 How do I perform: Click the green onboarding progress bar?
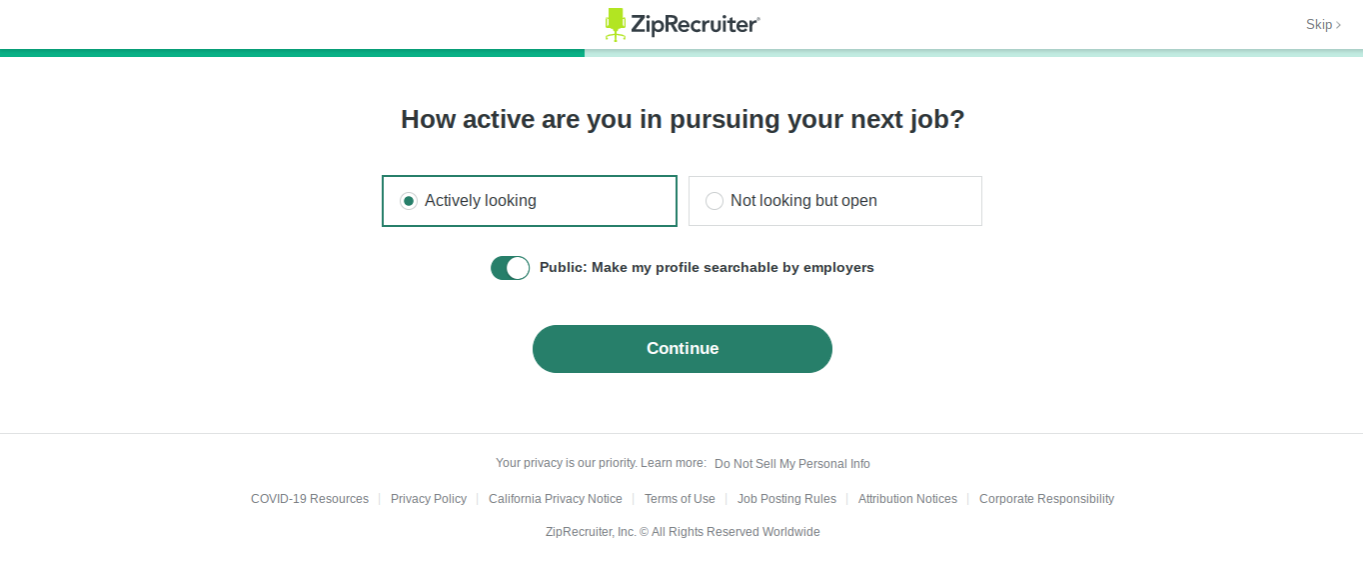coord(292,53)
